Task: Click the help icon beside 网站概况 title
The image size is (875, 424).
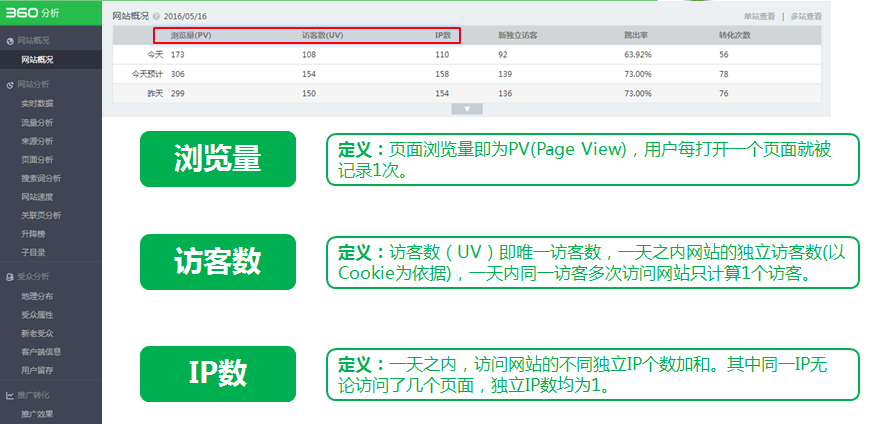Action: [156, 16]
